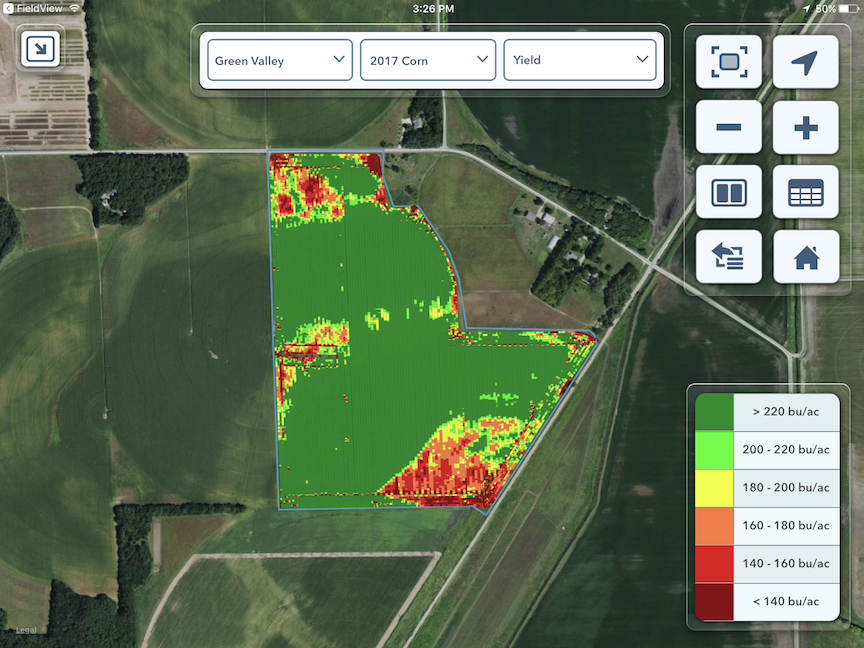Tap the '< 140 bu/ac' legend label
Image resolution: width=864 pixels, height=648 pixels.
[x=786, y=602]
